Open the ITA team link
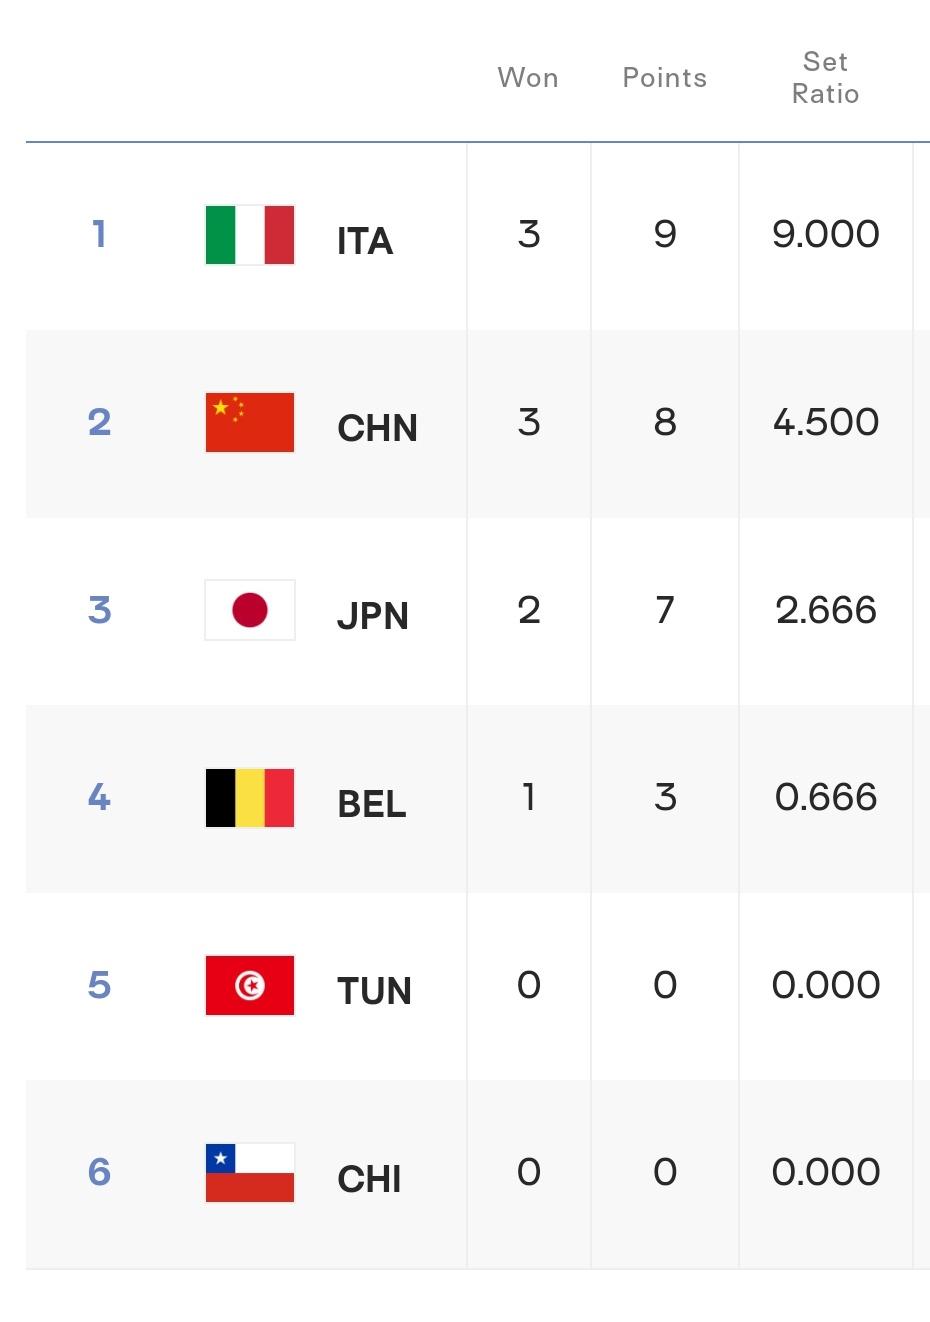The image size is (930, 1322). click(365, 241)
